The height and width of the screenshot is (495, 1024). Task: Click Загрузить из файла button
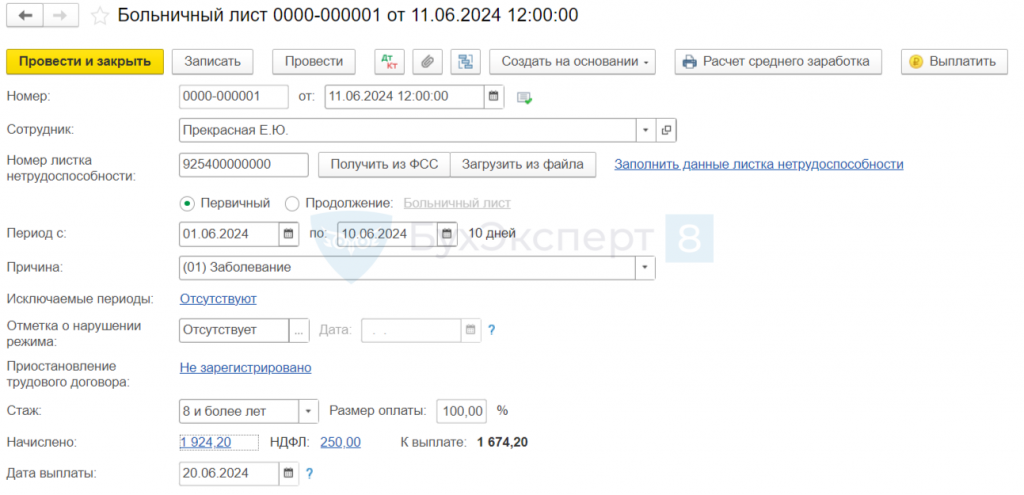tap(522, 165)
